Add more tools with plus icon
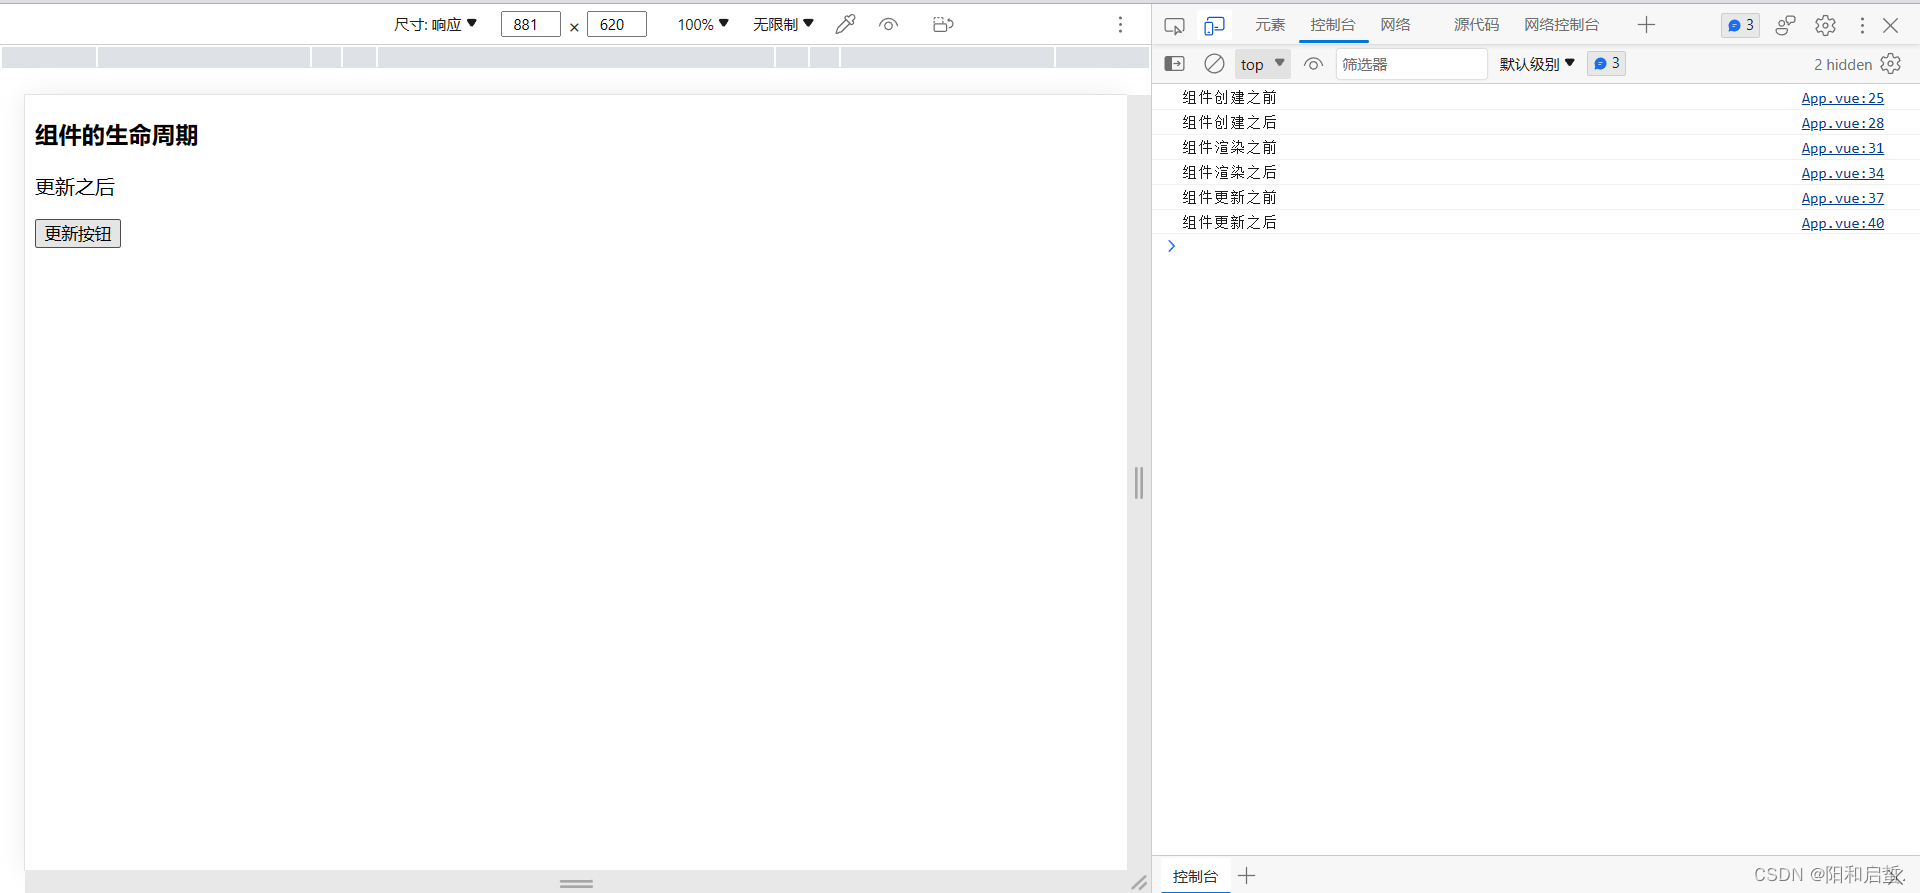The width and height of the screenshot is (1920, 893). tap(1646, 25)
